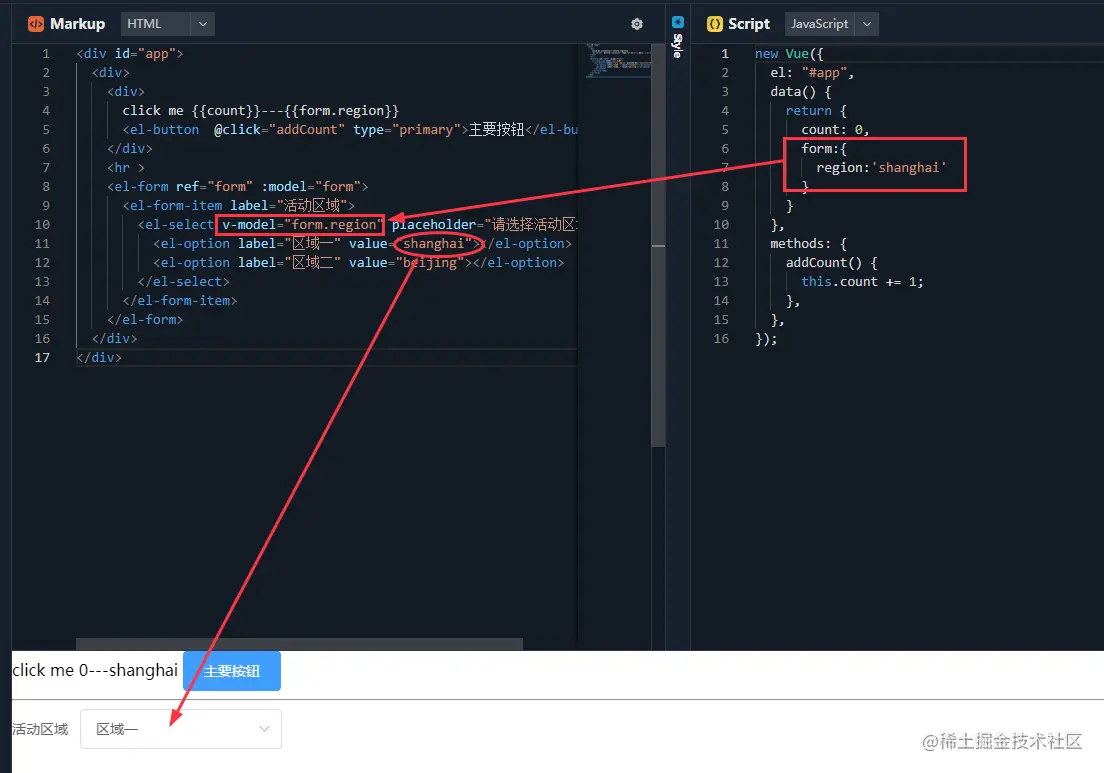Open the 活动区域 select showing 区域一
Viewport: 1104px width, 773px height.
(181, 729)
